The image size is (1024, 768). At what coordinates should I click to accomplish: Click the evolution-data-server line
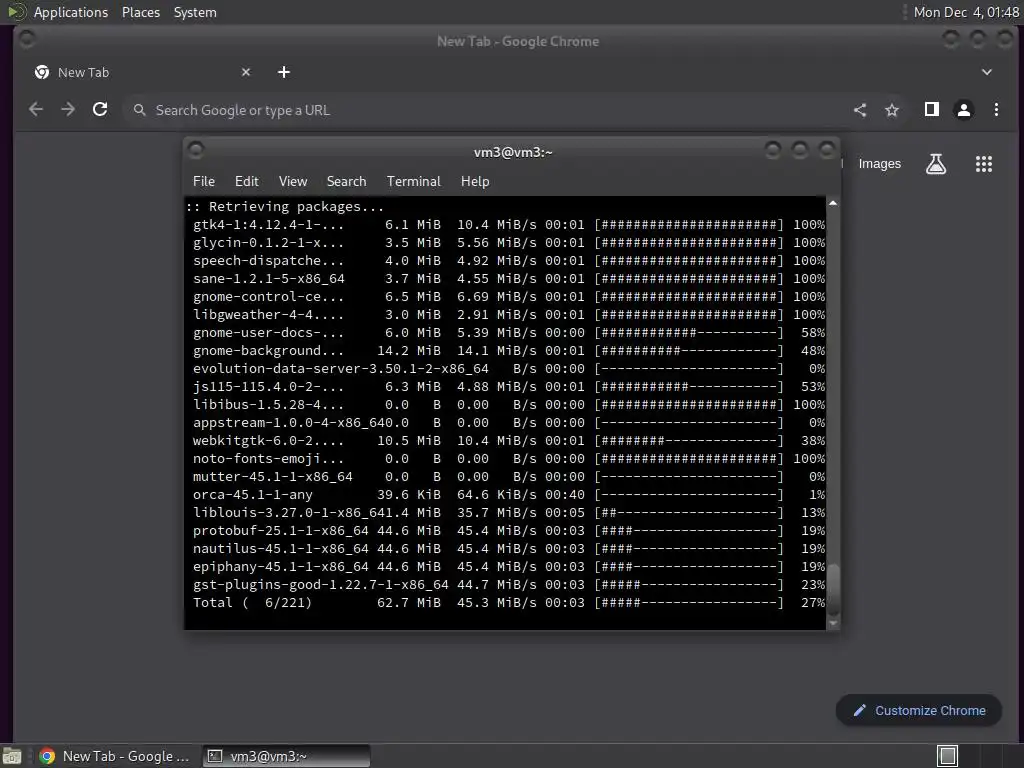coord(509,369)
